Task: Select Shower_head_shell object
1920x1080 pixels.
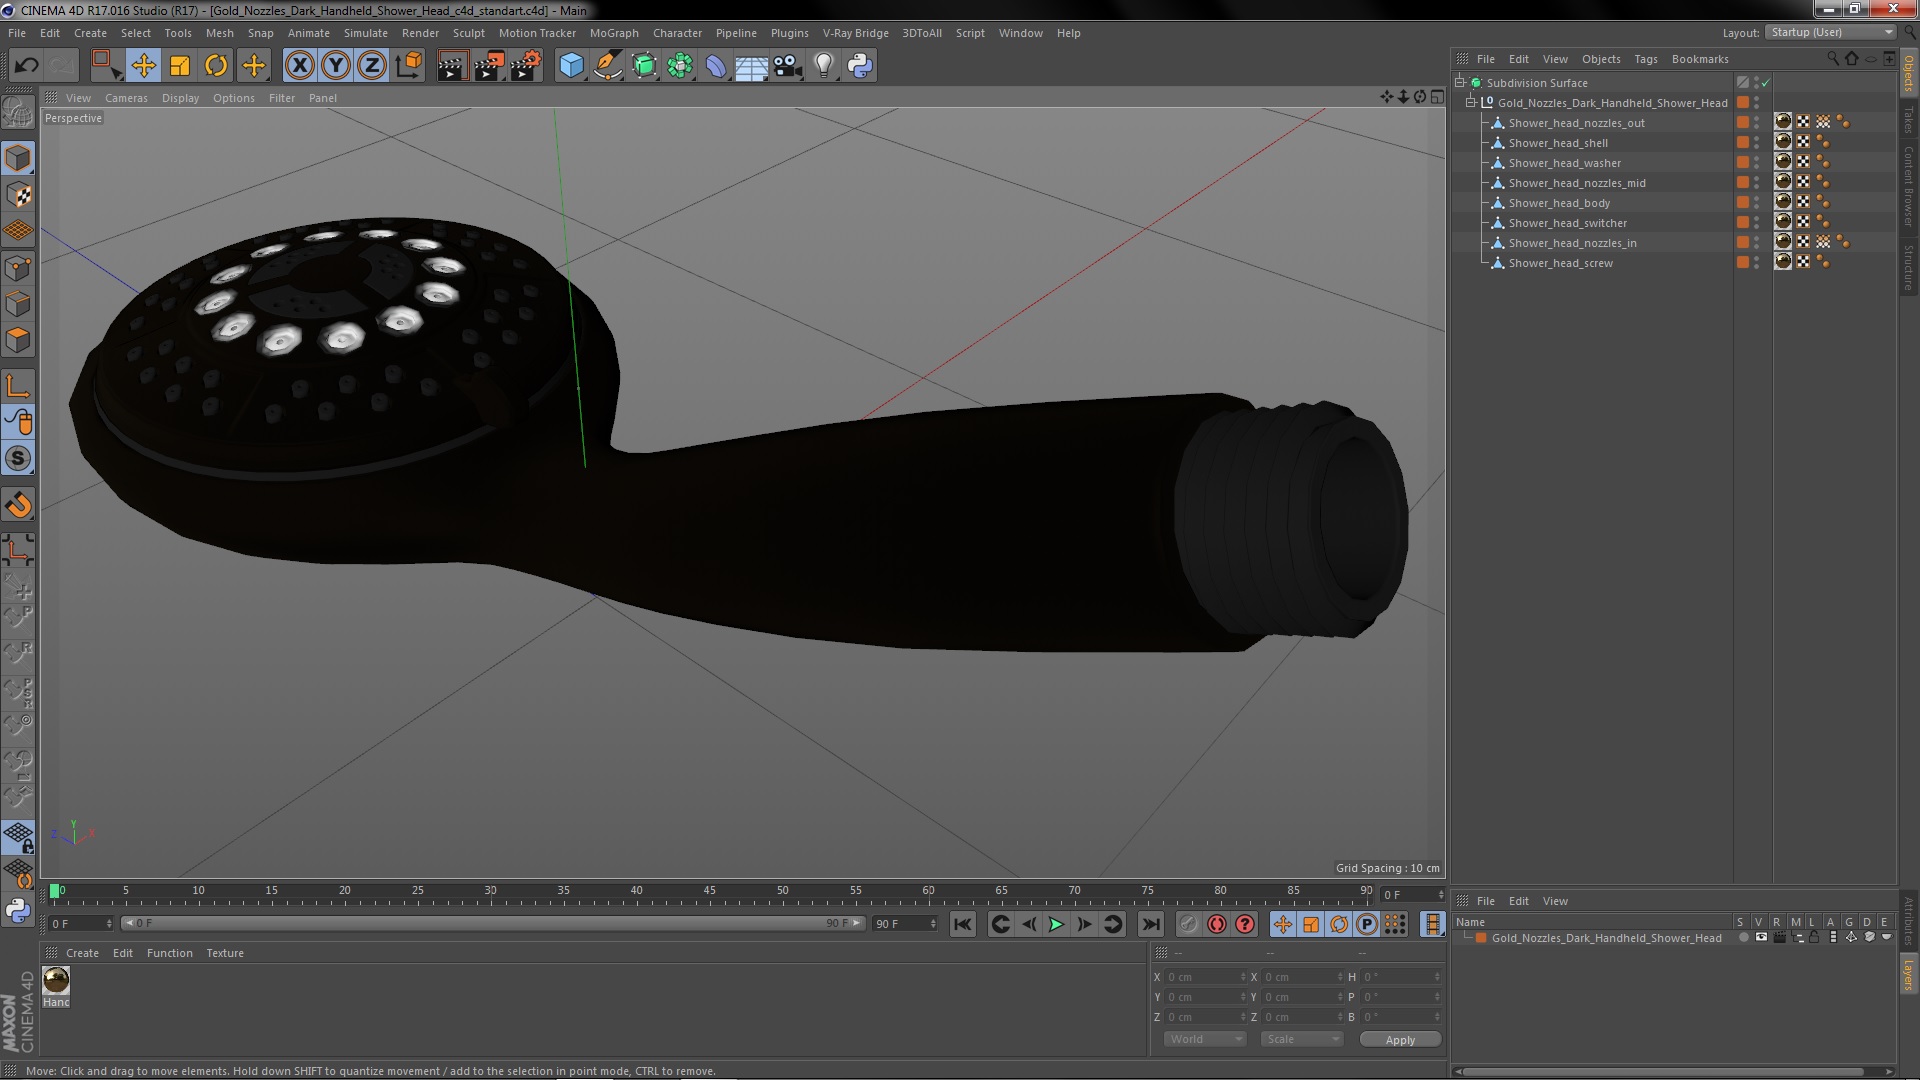Action: click(1557, 143)
